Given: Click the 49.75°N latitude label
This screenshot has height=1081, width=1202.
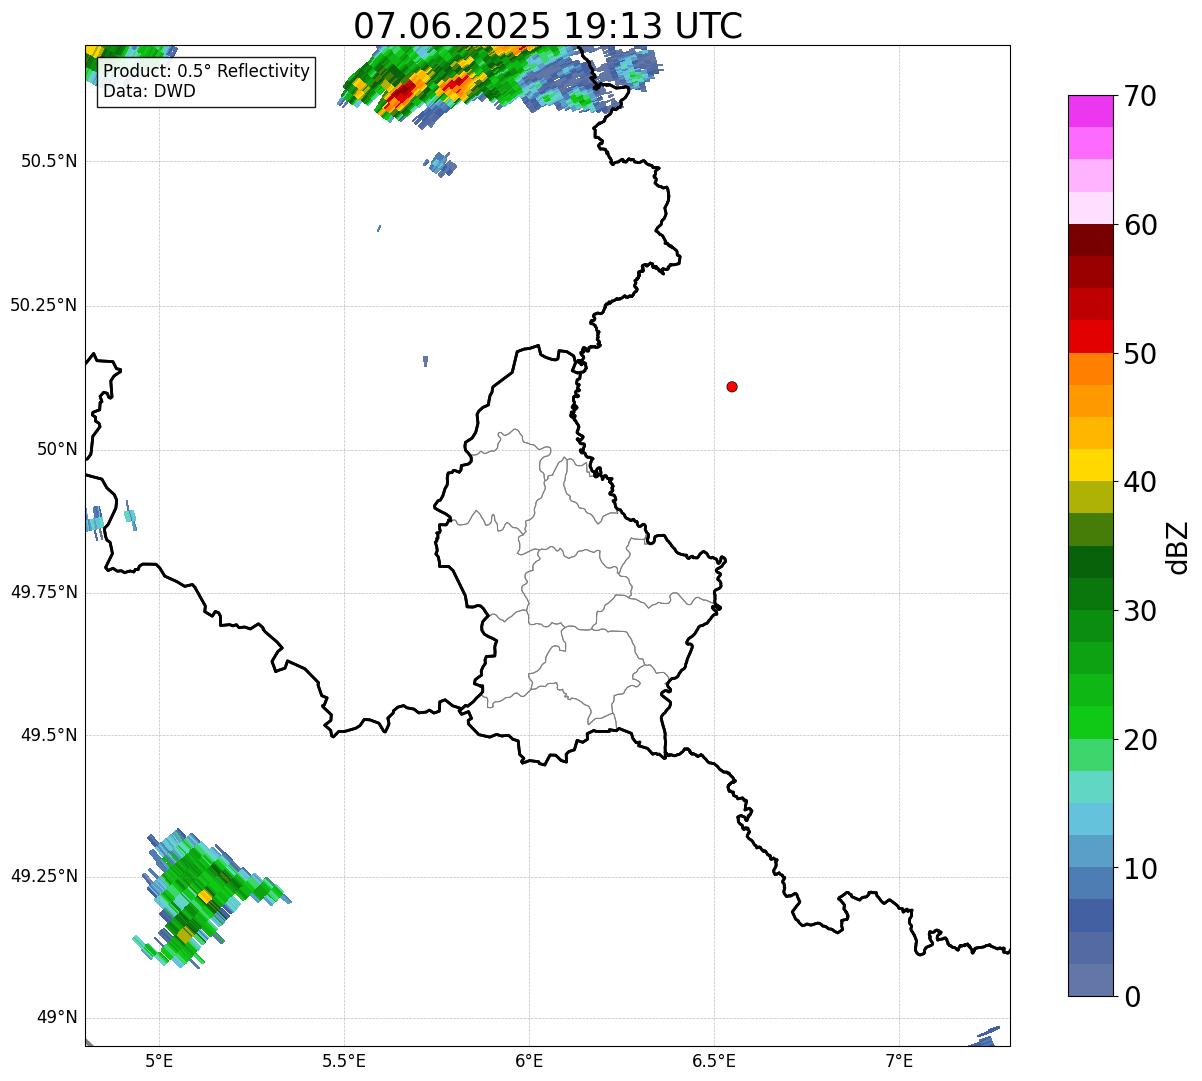Looking at the screenshot, I should point(44,592).
